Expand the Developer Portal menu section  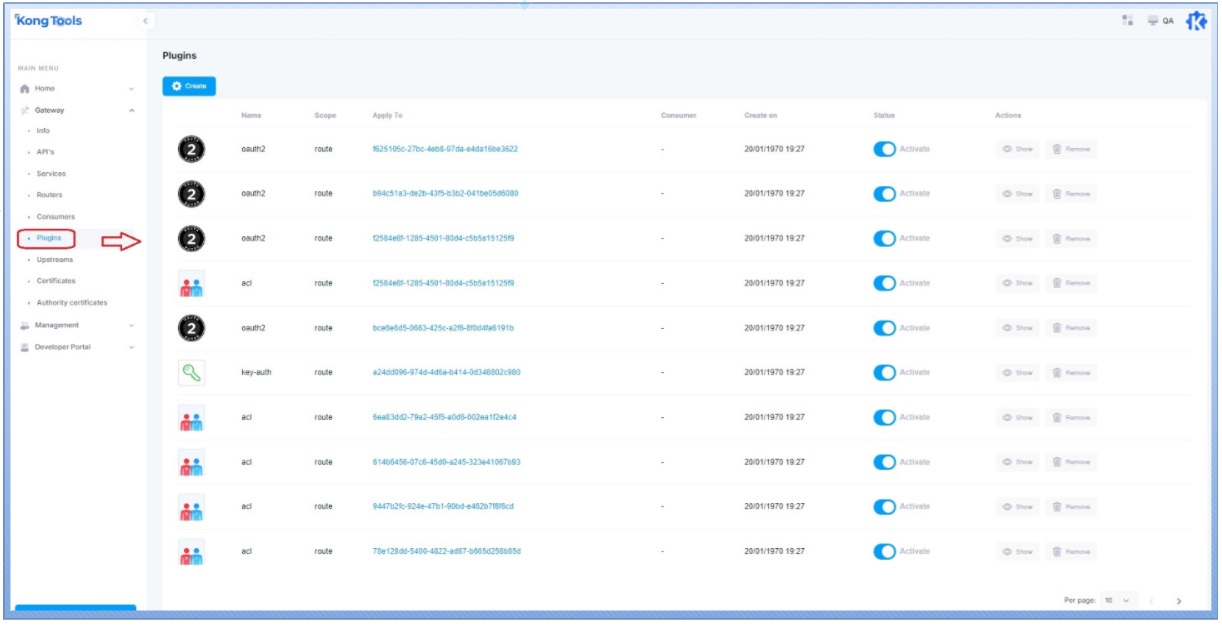pyautogui.click(x=131, y=347)
